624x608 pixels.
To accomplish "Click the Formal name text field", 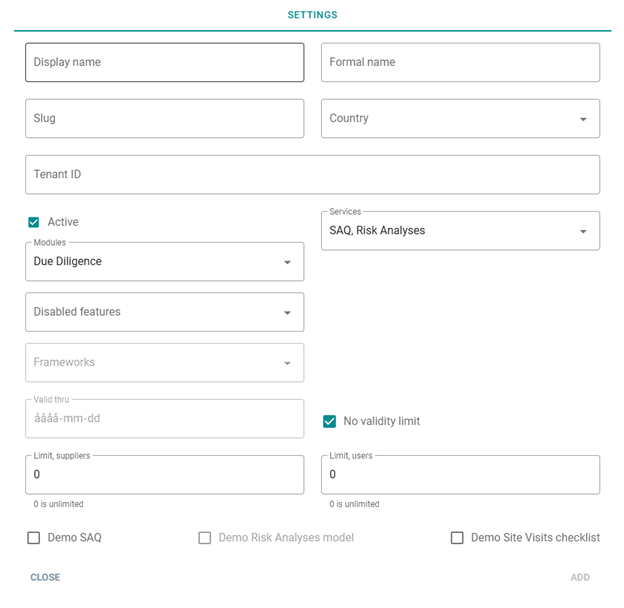I will tap(460, 62).
